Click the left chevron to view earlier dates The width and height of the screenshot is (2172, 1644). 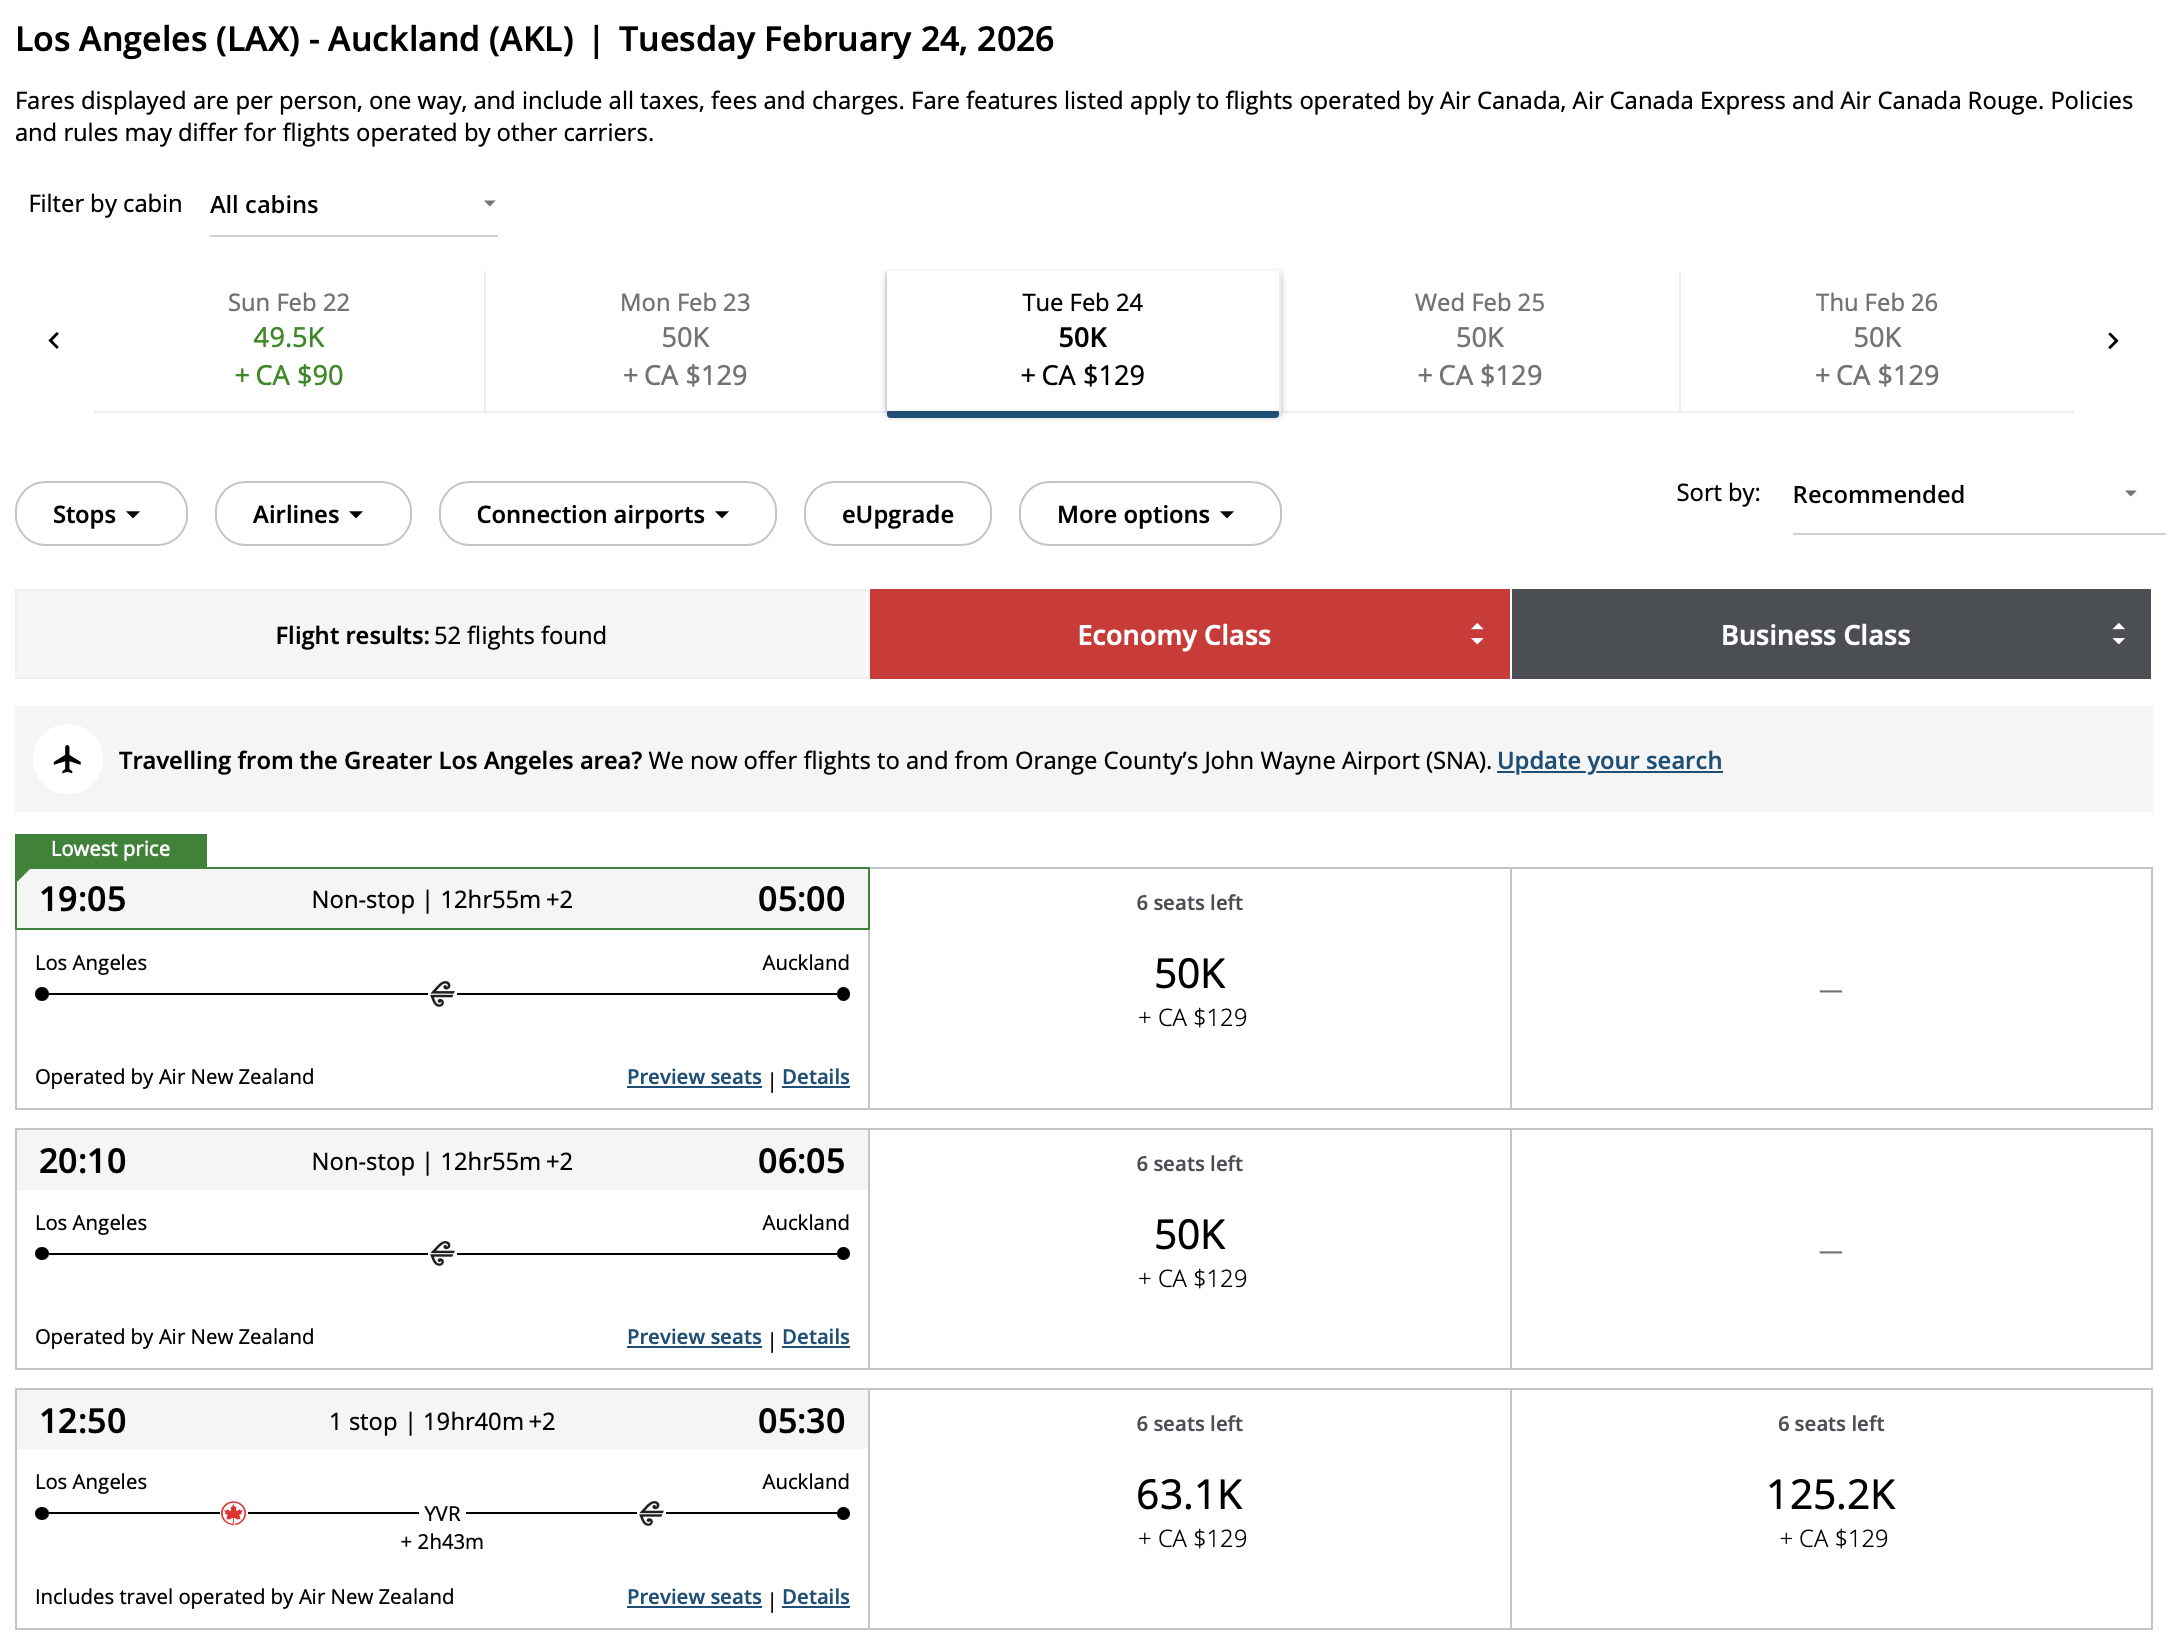pyautogui.click(x=54, y=340)
